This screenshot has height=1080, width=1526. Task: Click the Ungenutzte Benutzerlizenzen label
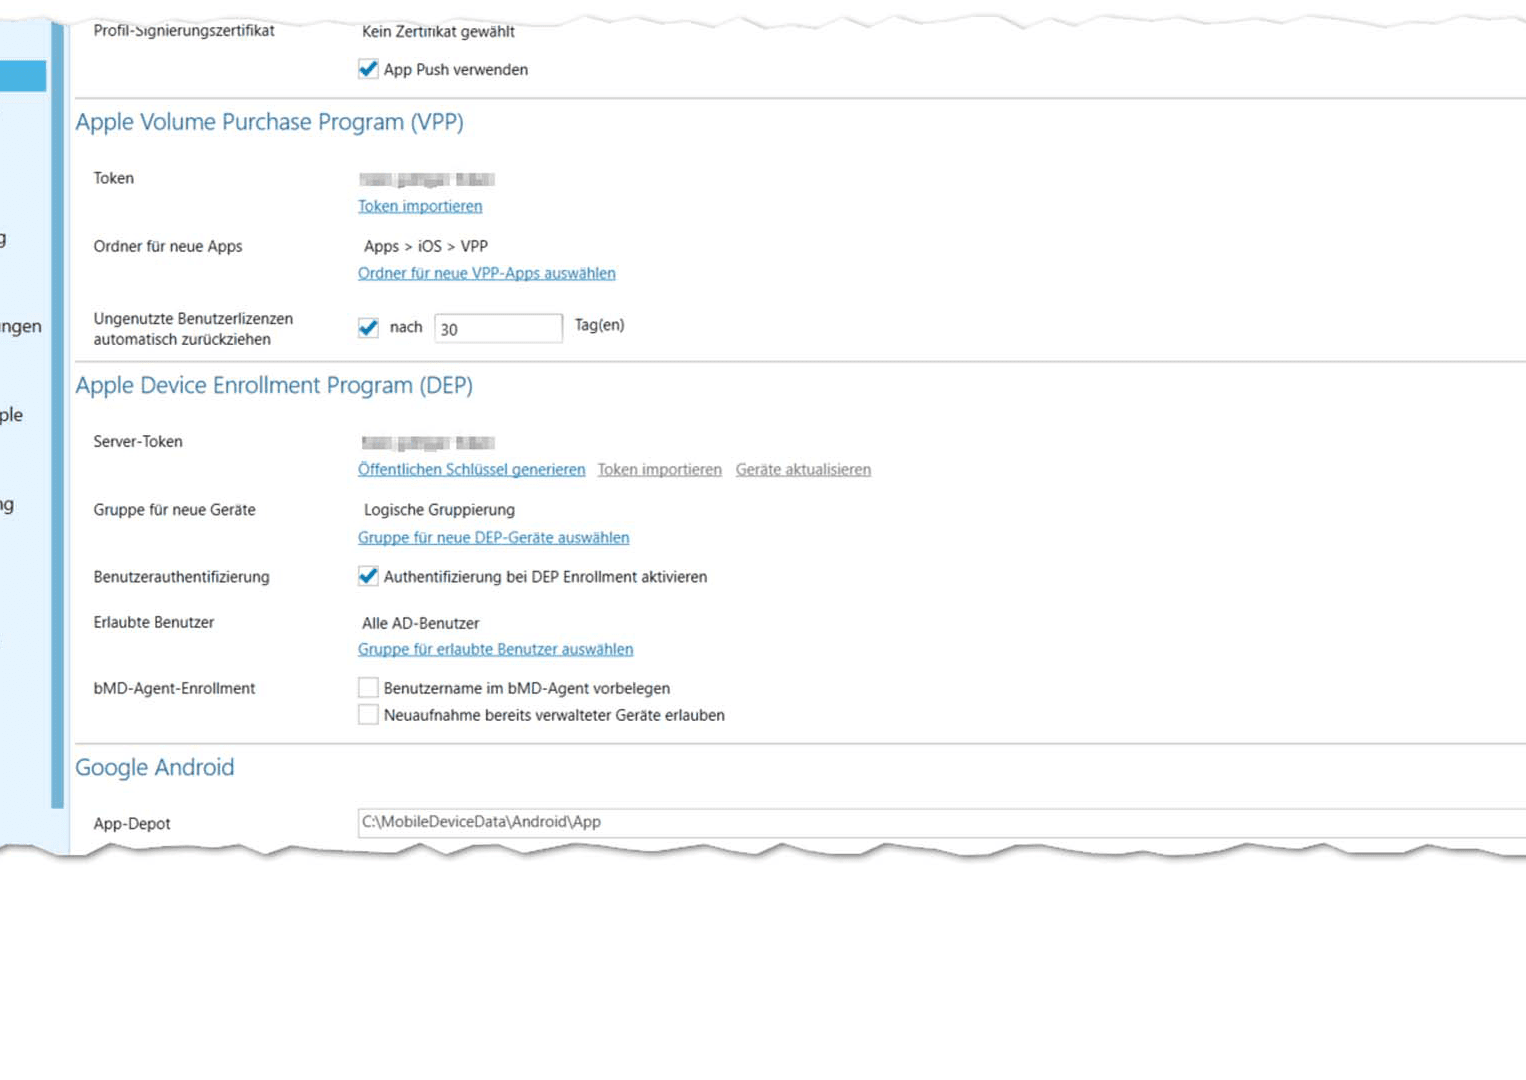[193, 329]
